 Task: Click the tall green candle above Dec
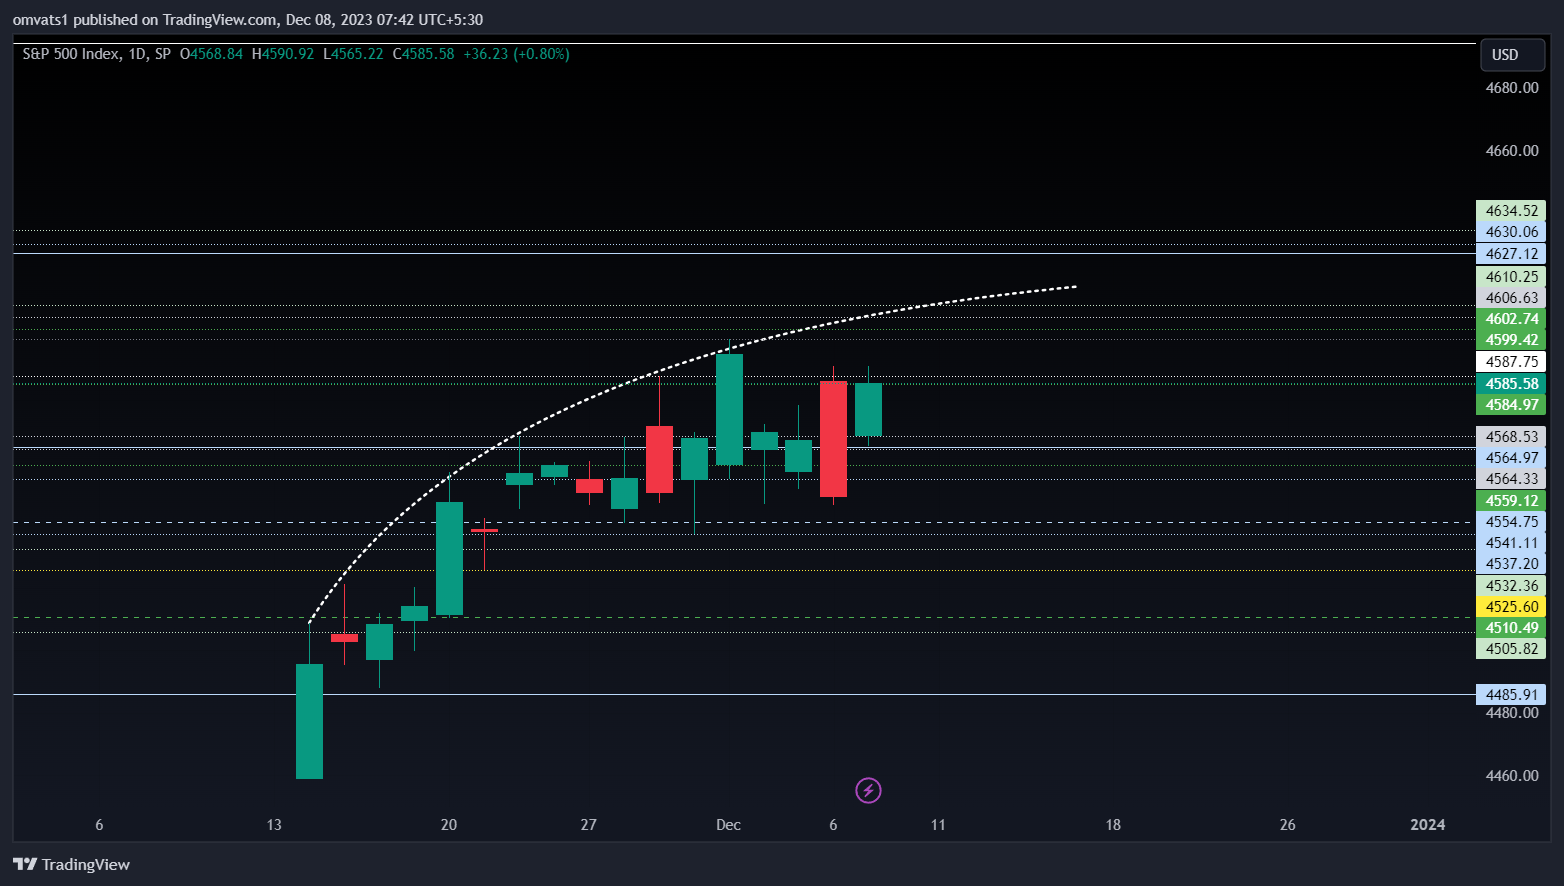coord(729,410)
